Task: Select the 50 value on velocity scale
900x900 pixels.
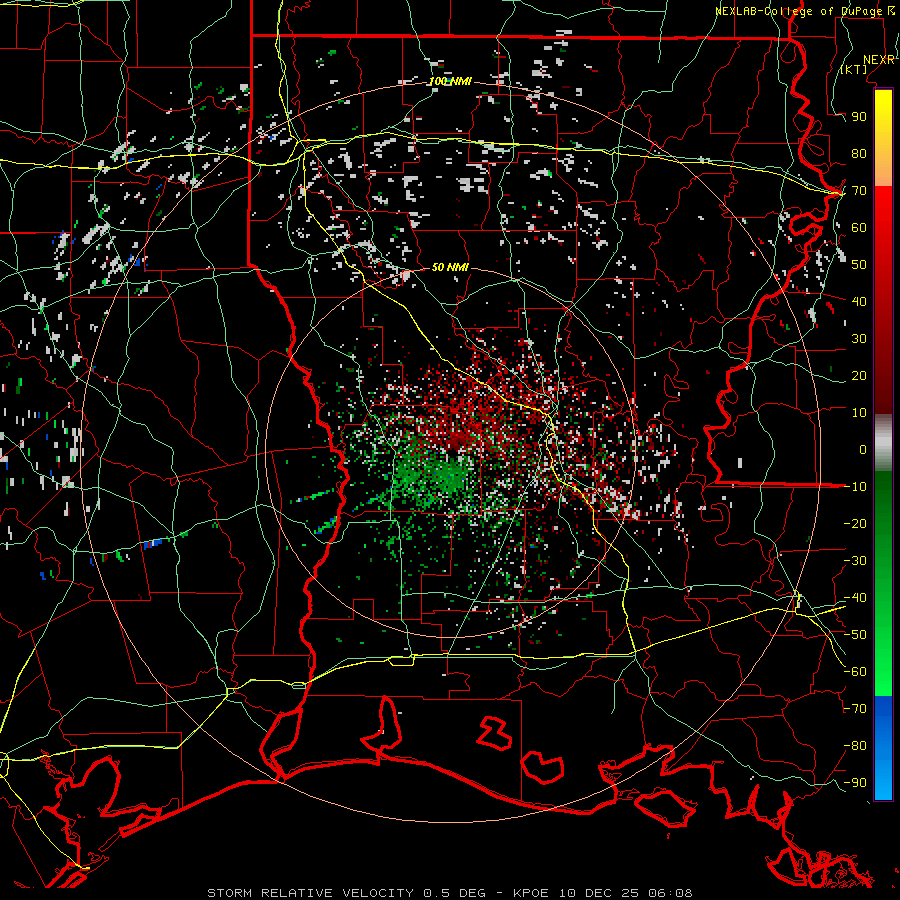Action: [x=859, y=265]
